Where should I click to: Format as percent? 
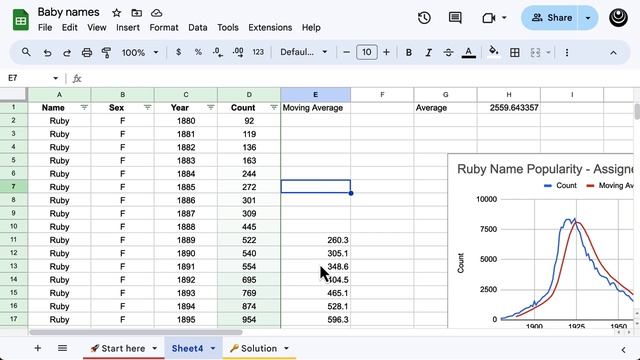pos(198,52)
